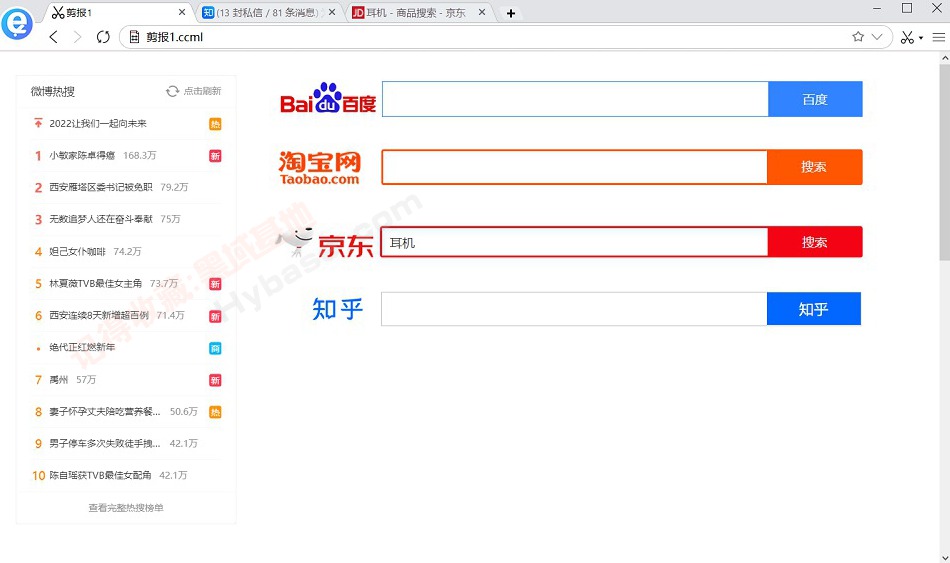Screen dimensions: 950x563
Task: Open the browser hamburger menu
Action: [x=938, y=38]
